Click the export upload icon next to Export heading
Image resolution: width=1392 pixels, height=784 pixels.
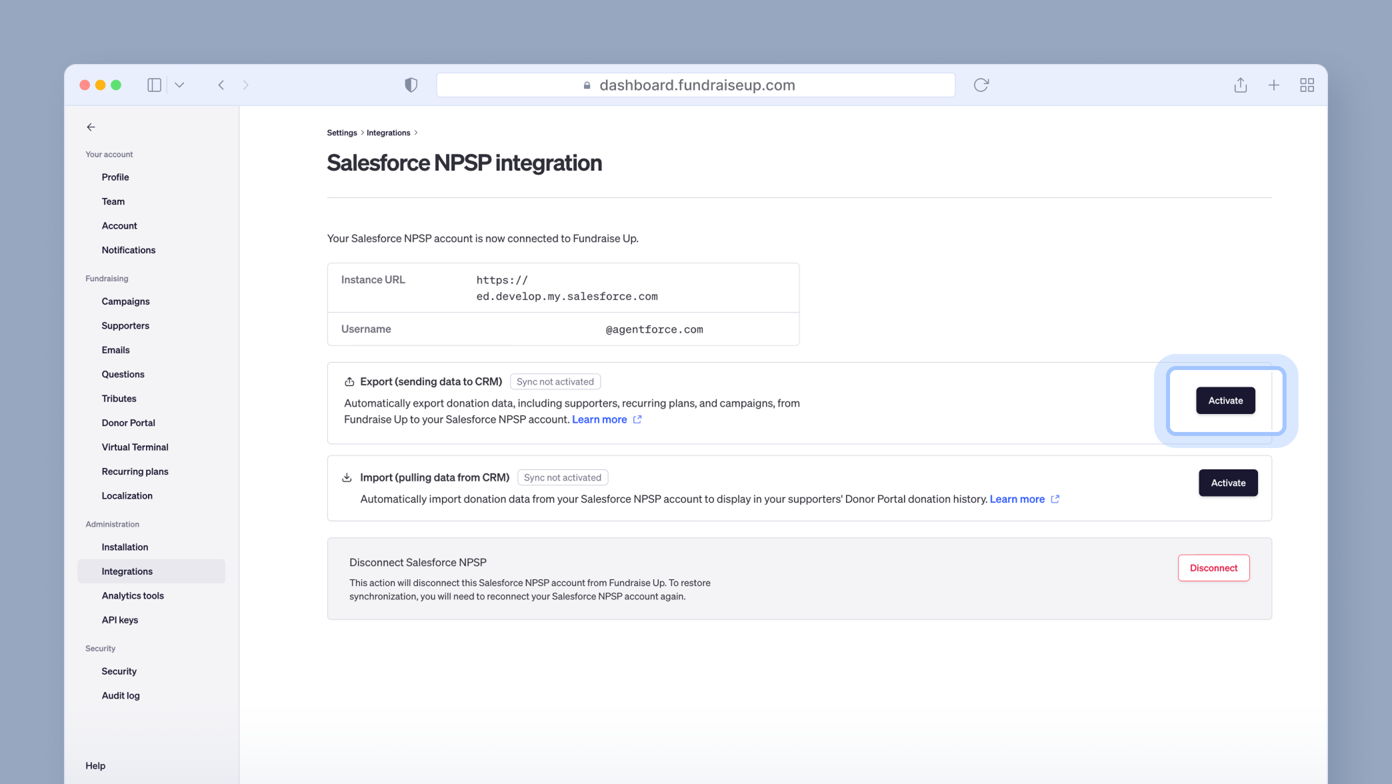tap(349, 381)
